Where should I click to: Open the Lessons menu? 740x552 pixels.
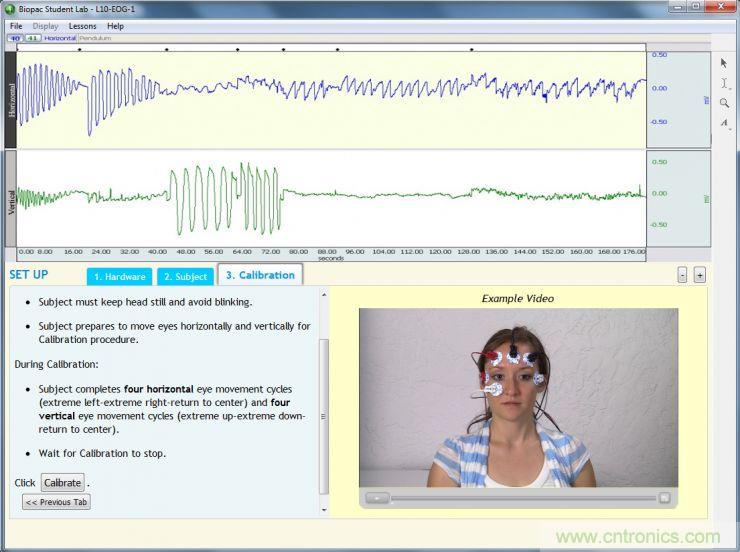tap(83, 26)
